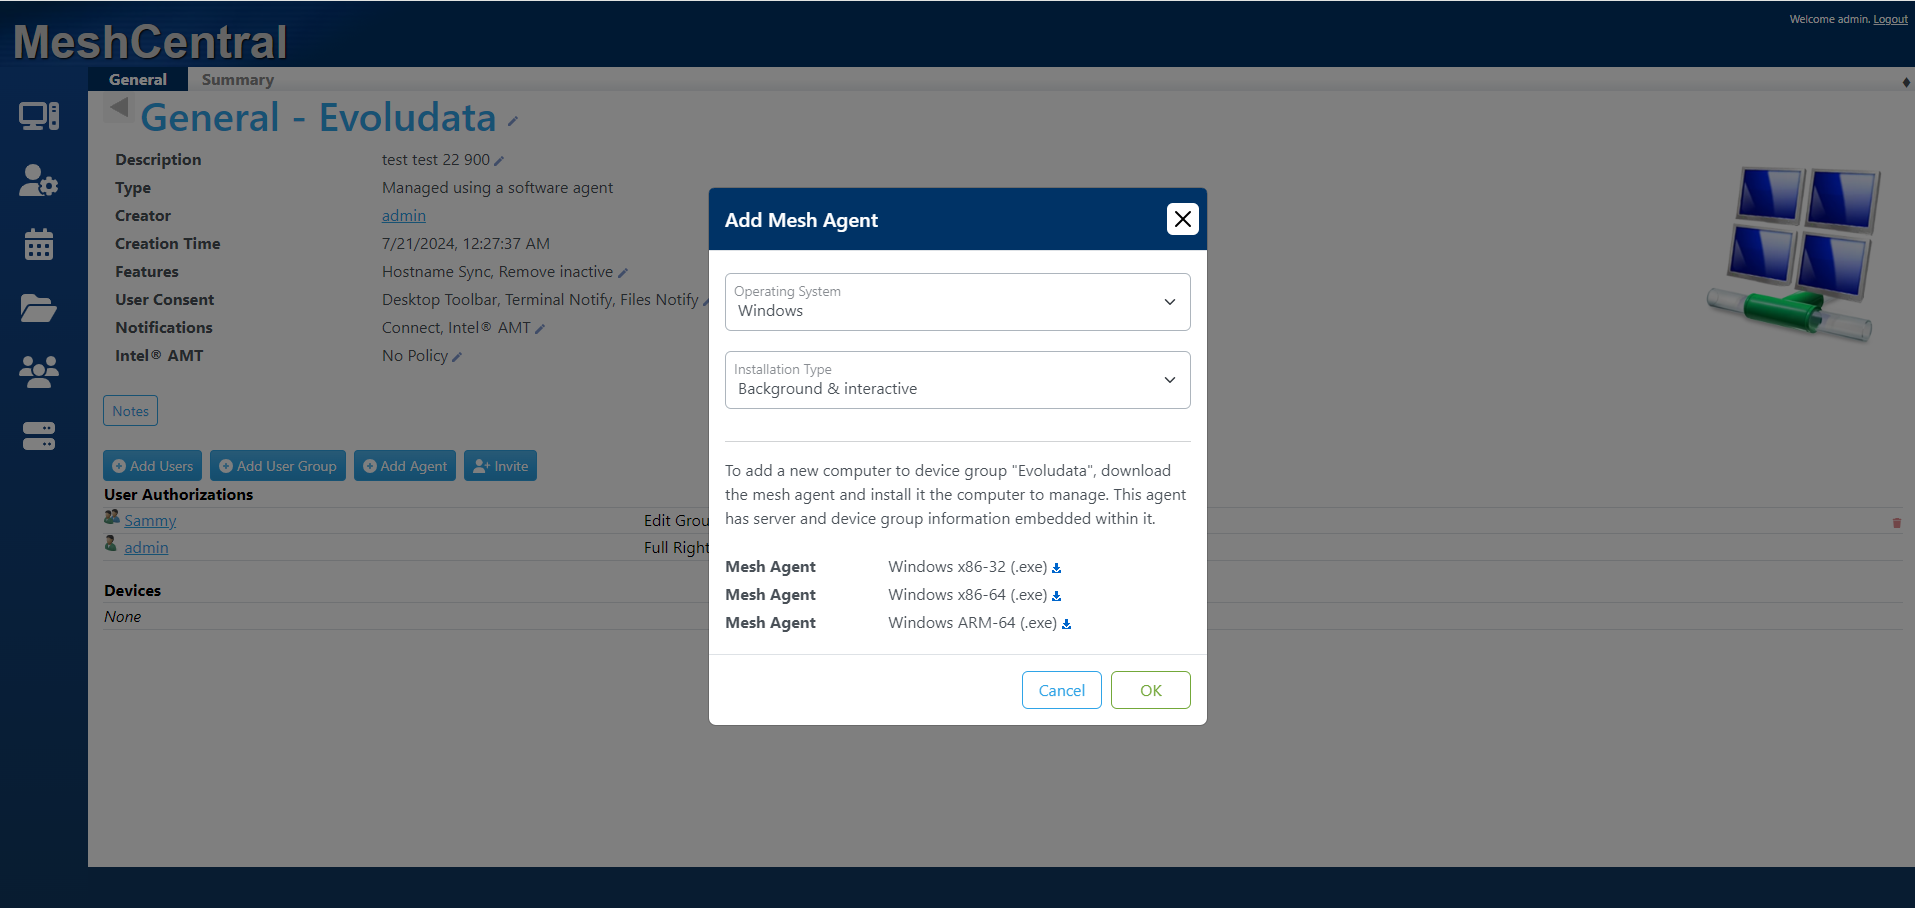The height and width of the screenshot is (908, 1915).
Task: Select the "Managed using a software agent" text
Action: 497,188
